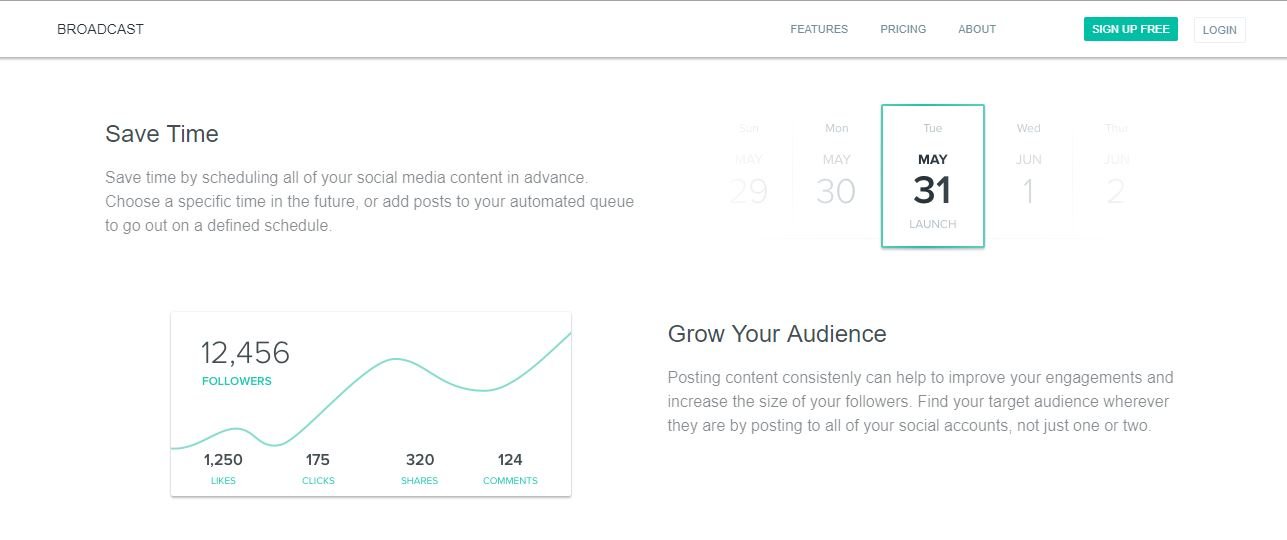
Task: Click the Grow Your Audience heading
Action: pyautogui.click(x=777, y=334)
